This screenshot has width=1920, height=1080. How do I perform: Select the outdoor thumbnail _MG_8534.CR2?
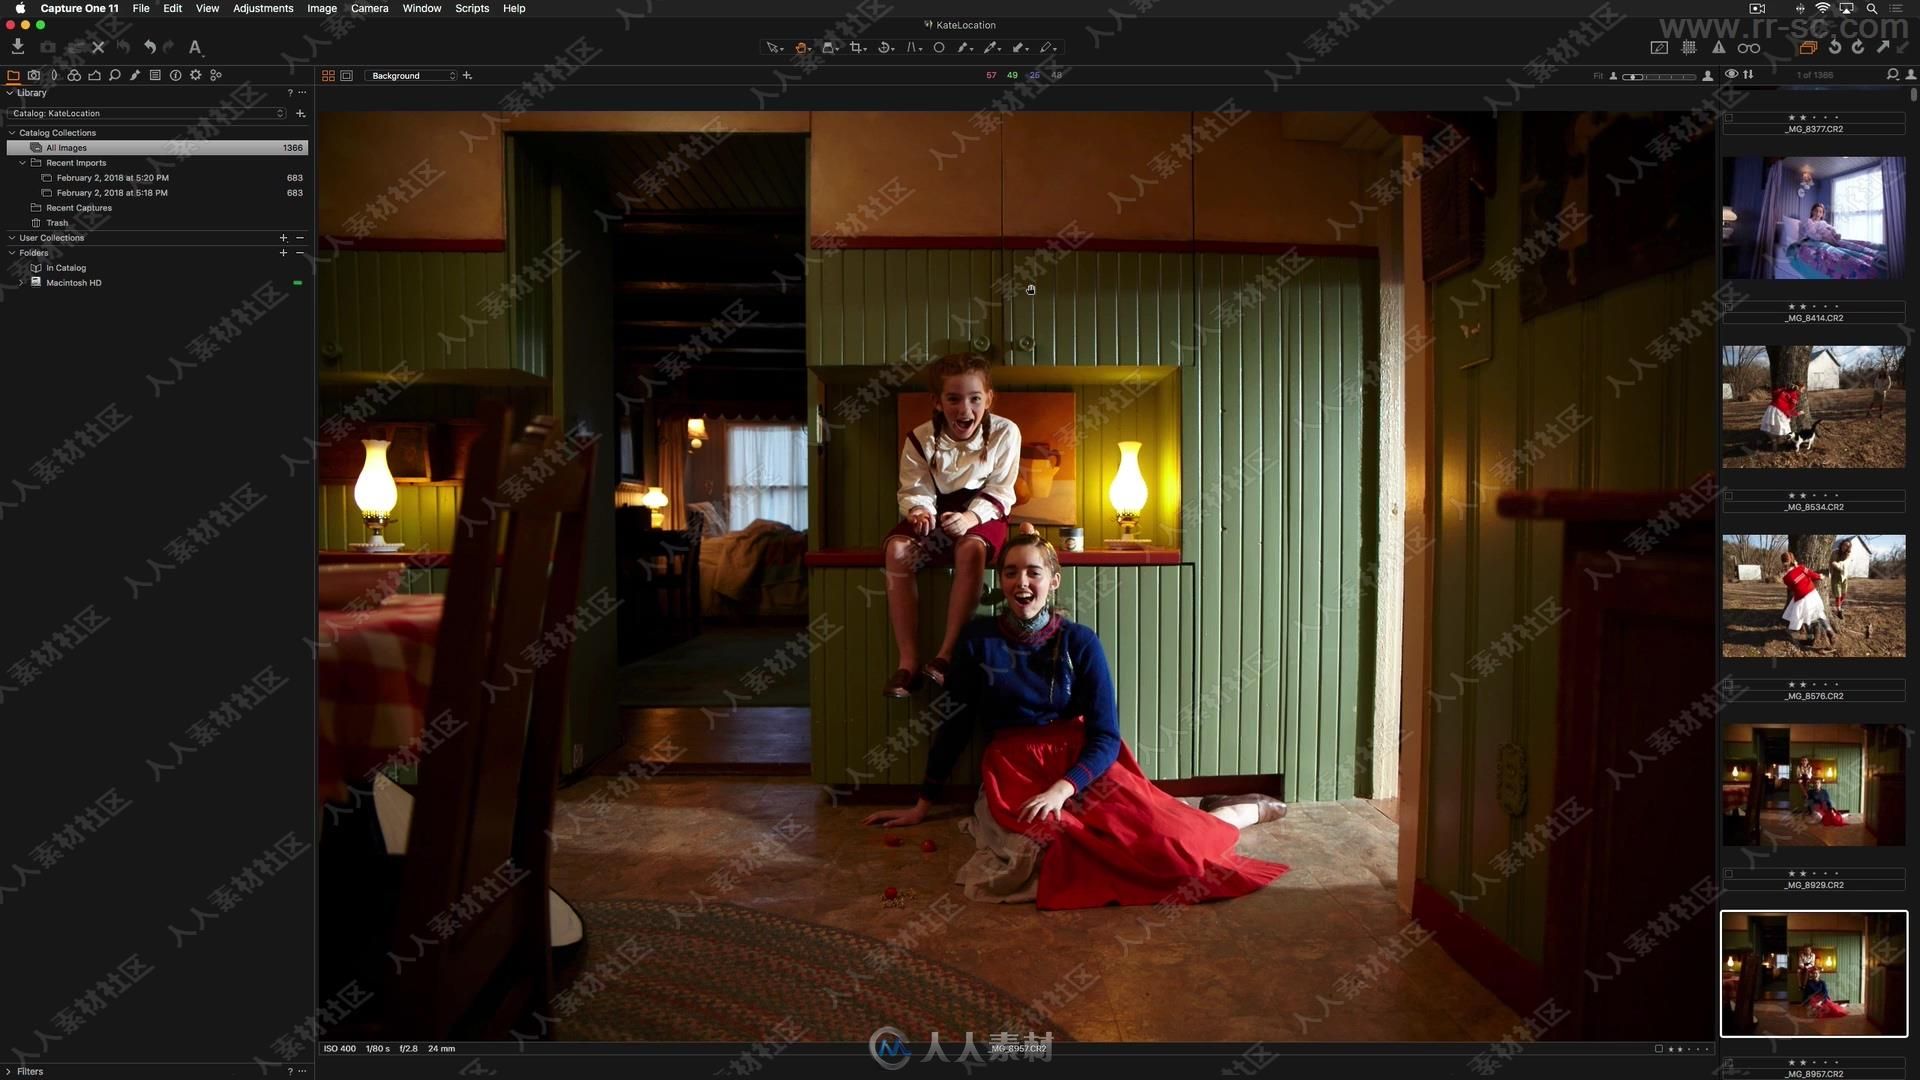pyautogui.click(x=1813, y=407)
